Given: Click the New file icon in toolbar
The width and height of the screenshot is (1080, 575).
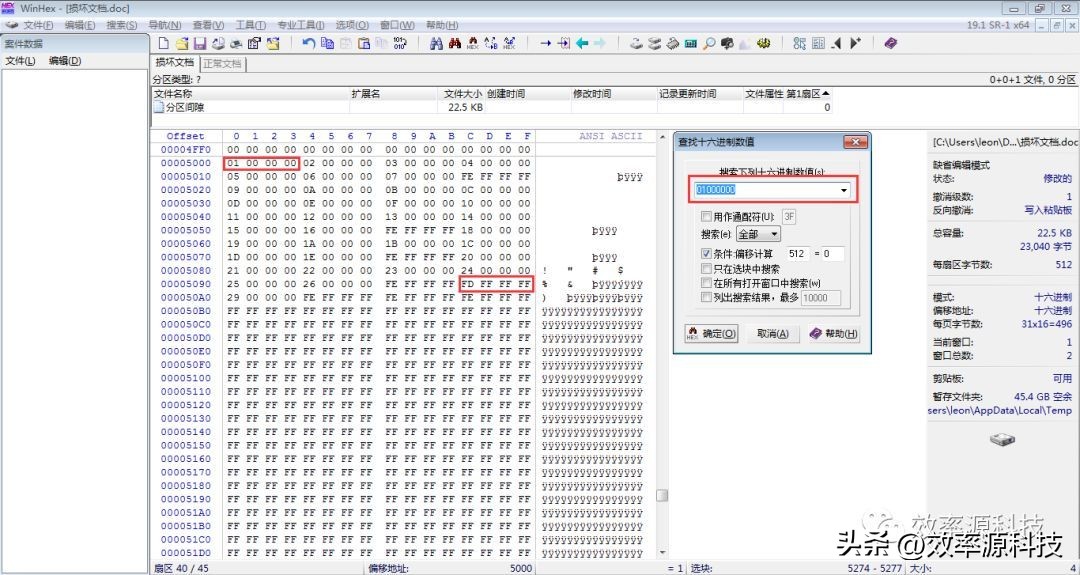Looking at the screenshot, I should coord(163,44).
